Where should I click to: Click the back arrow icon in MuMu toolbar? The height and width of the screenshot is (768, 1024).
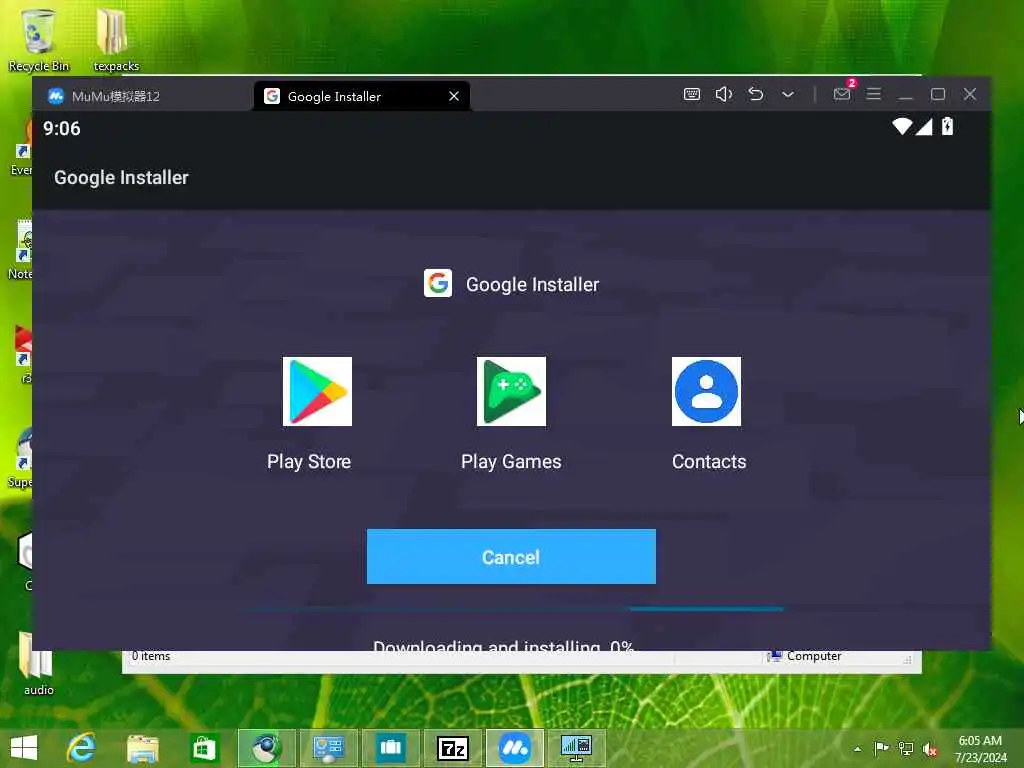click(756, 94)
